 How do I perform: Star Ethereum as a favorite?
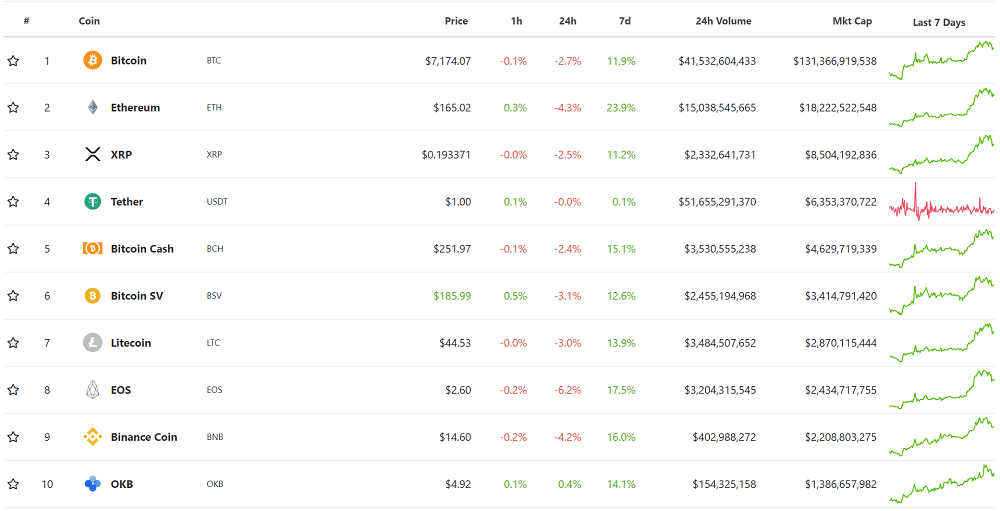[13, 108]
